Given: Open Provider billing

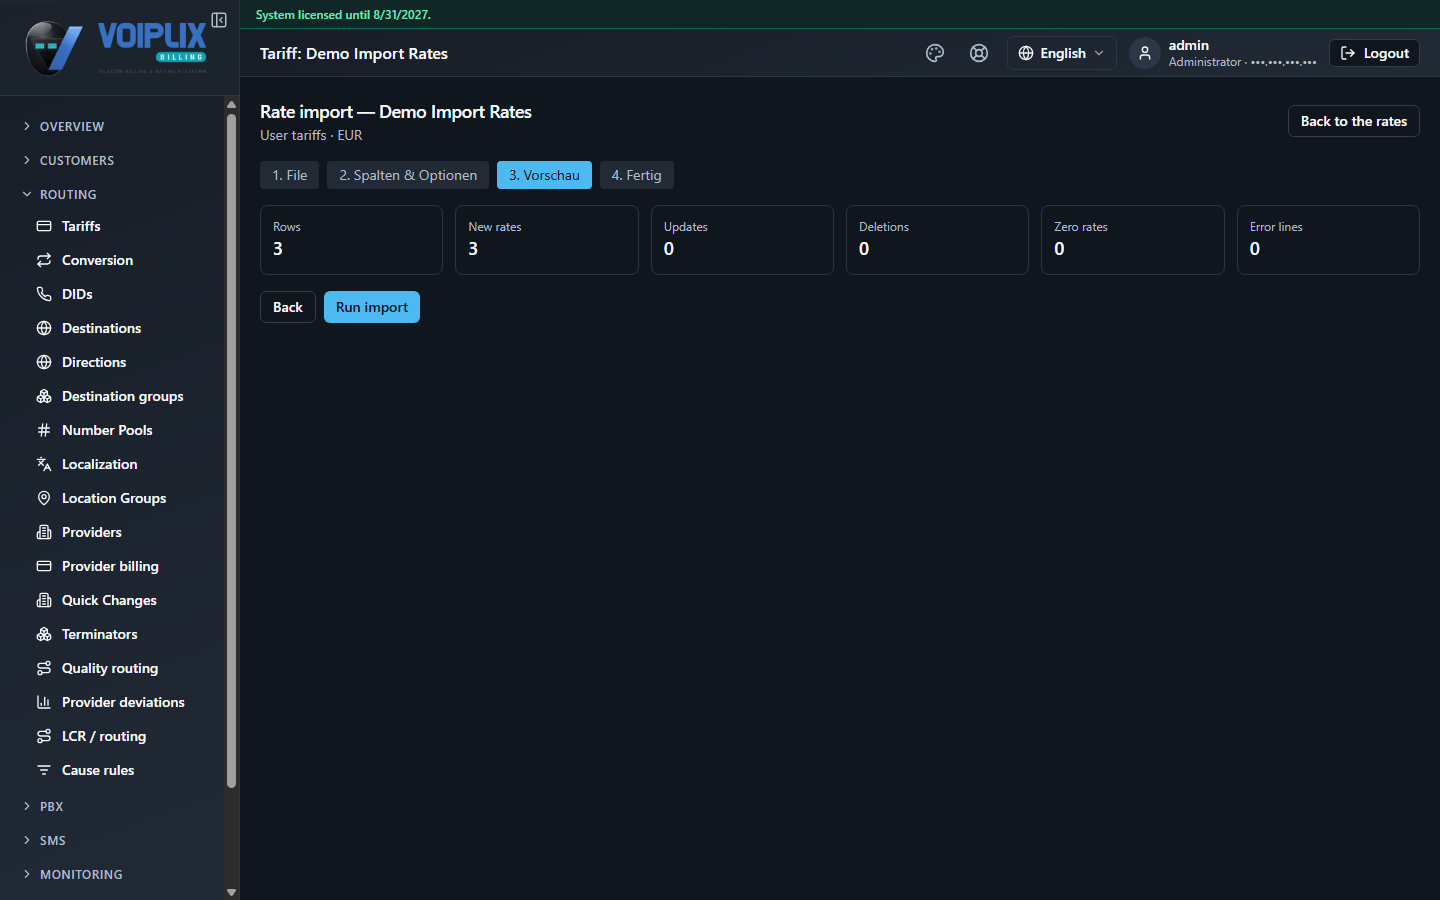Looking at the screenshot, I should point(112,566).
